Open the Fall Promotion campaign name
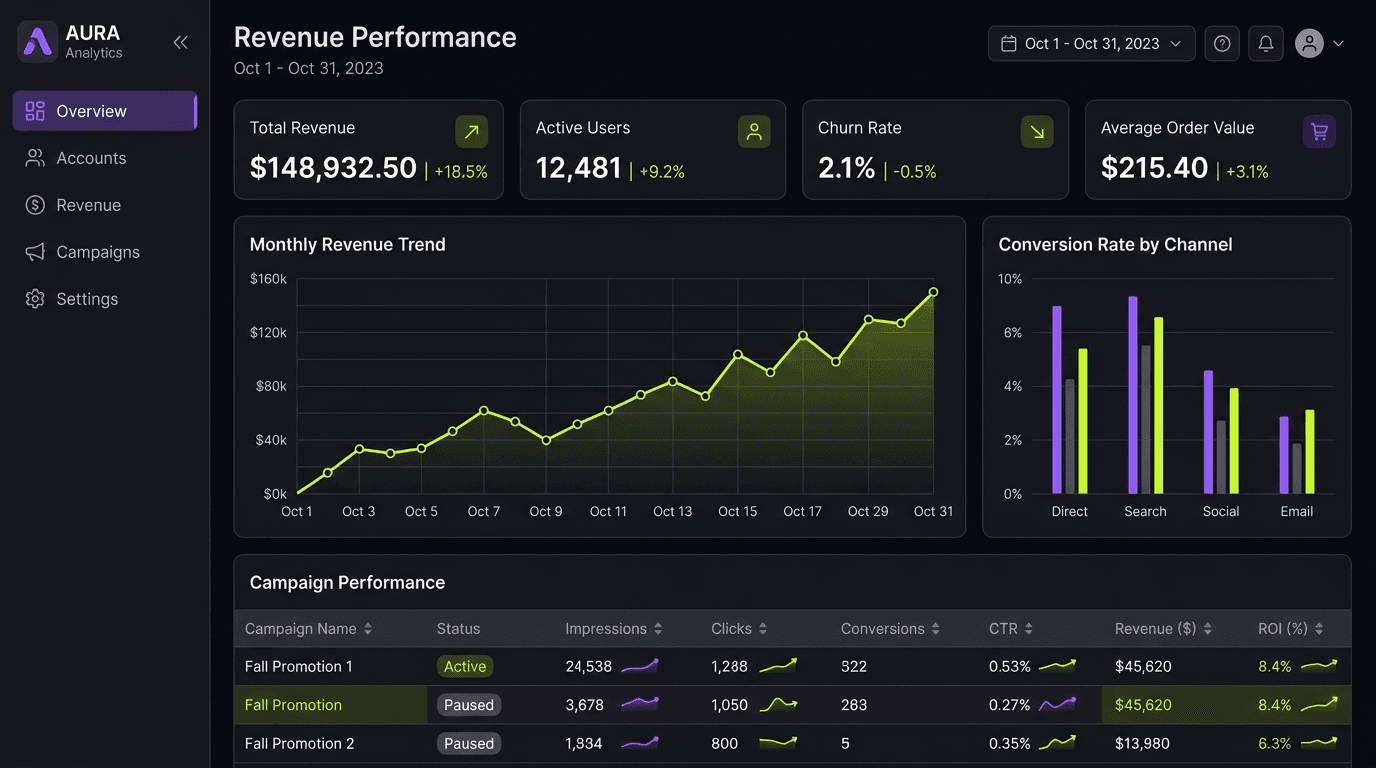The height and width of the screenshot is (768, 1376). (x=293, y=705)
